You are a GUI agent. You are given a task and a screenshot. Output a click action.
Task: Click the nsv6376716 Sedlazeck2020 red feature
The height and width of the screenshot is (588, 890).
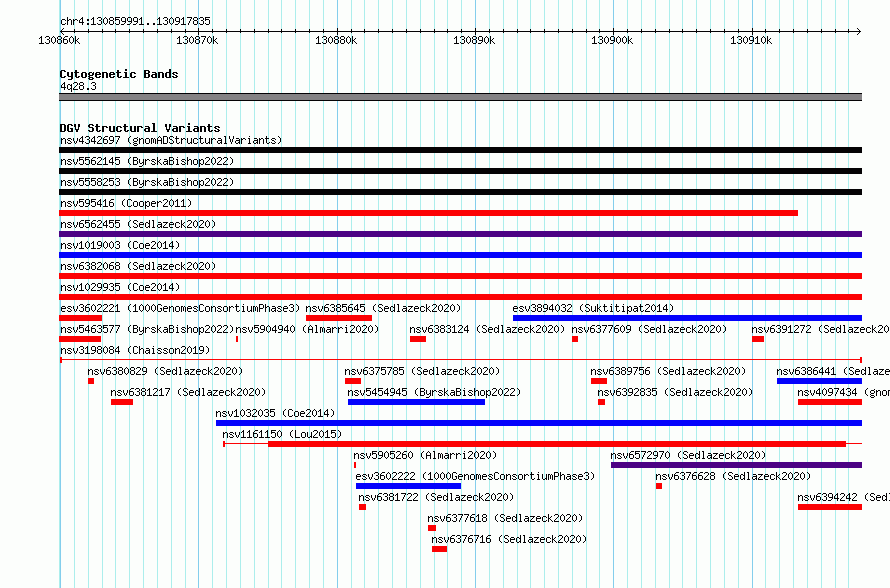tap(439, 549)
